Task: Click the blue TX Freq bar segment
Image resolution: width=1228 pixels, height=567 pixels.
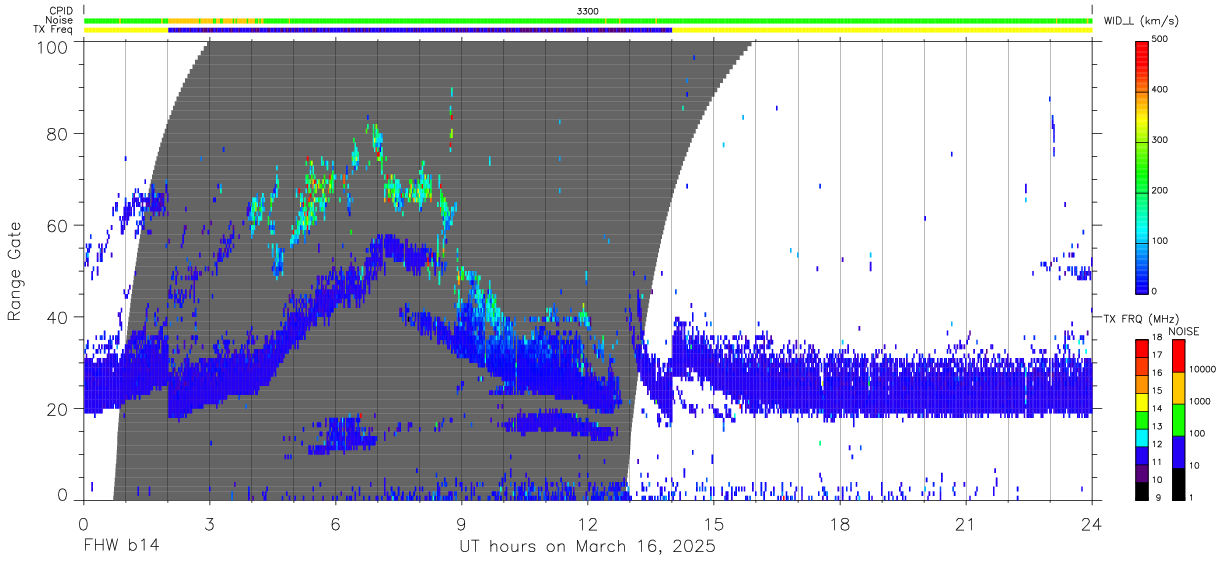Action: 420,30
